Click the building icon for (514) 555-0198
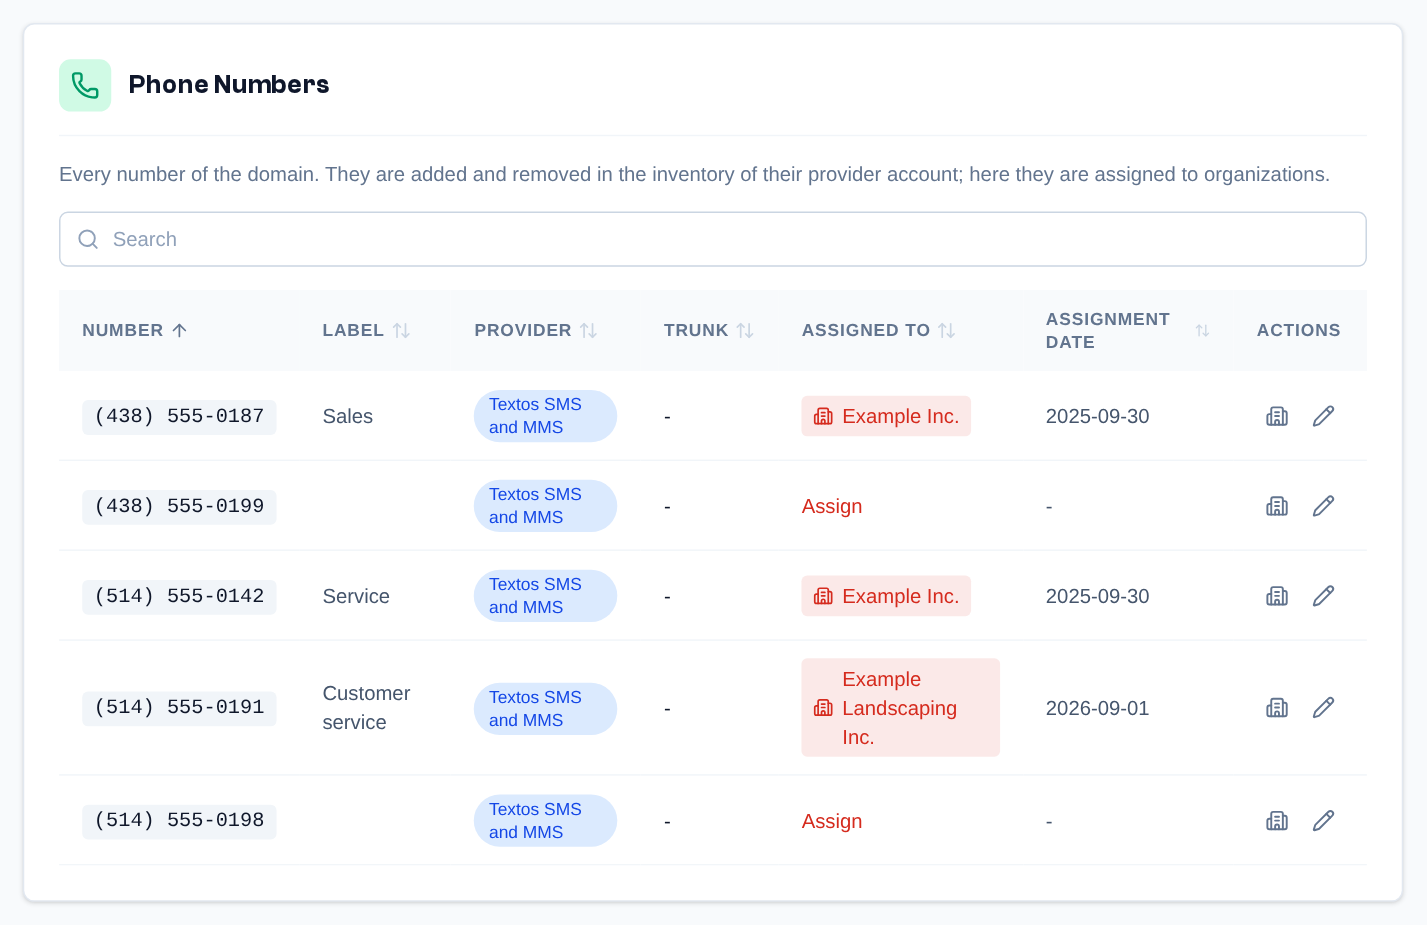 (x=1277, y=821)
